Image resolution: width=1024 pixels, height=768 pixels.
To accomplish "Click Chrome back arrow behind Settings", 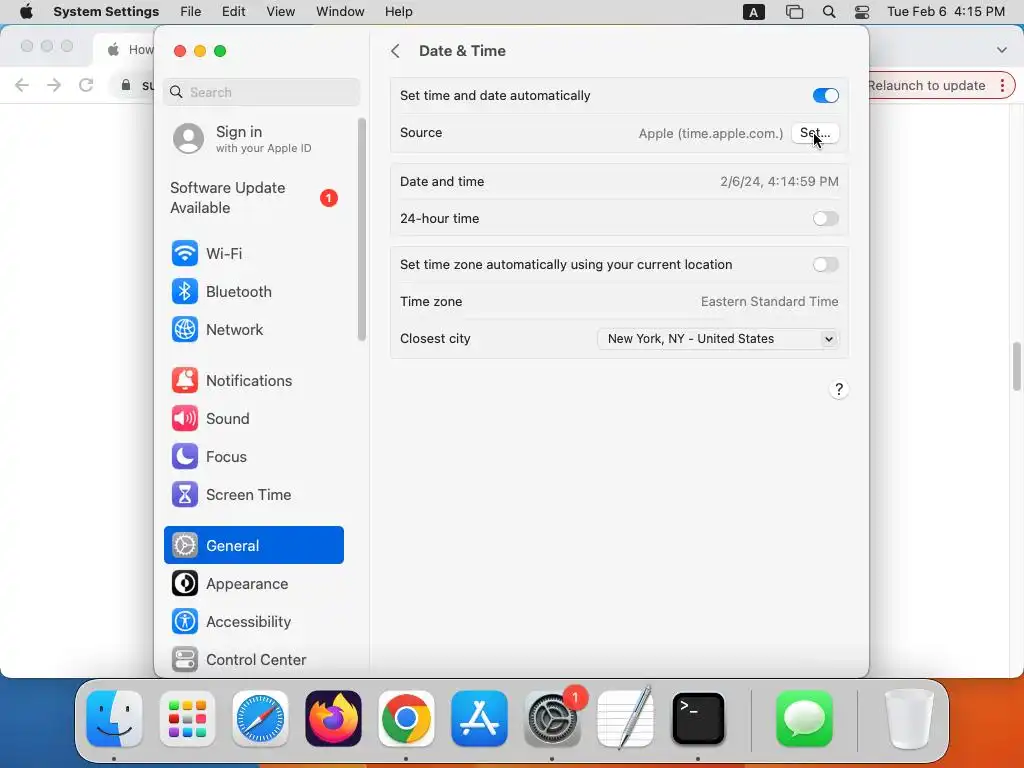I will click(x=22, y=85).
